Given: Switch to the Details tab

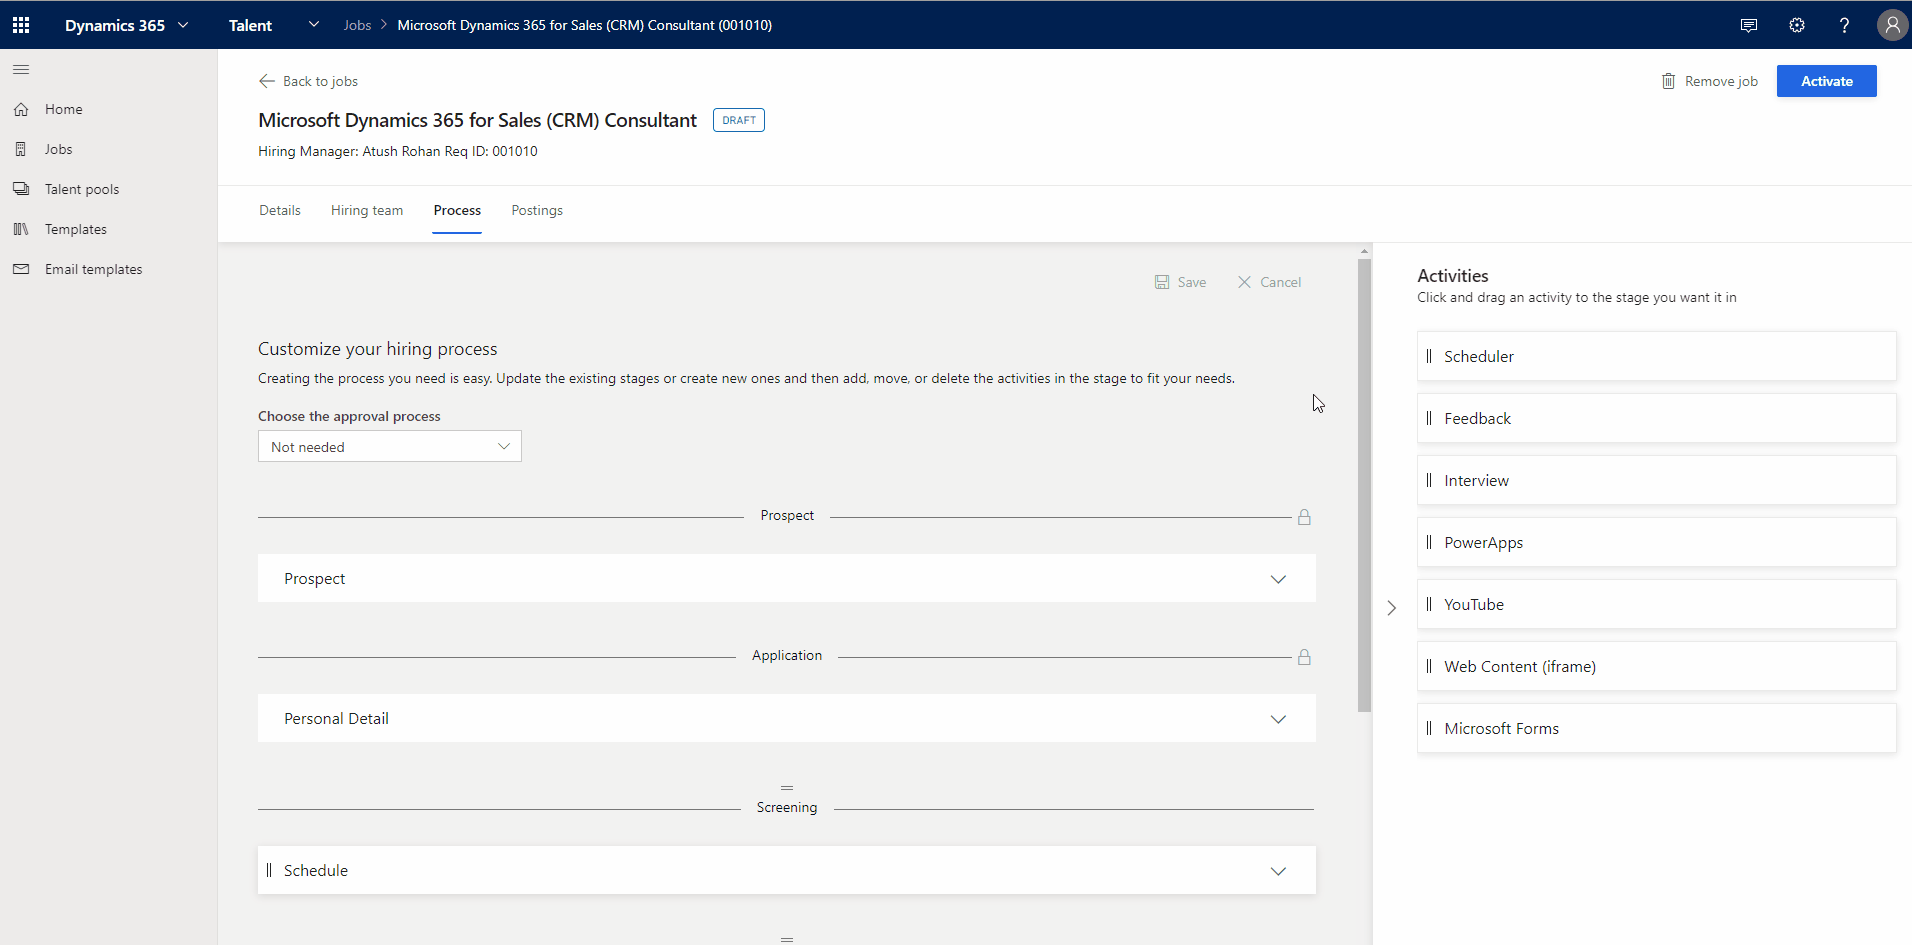Looking at the screenshot, I should point(280,210).
